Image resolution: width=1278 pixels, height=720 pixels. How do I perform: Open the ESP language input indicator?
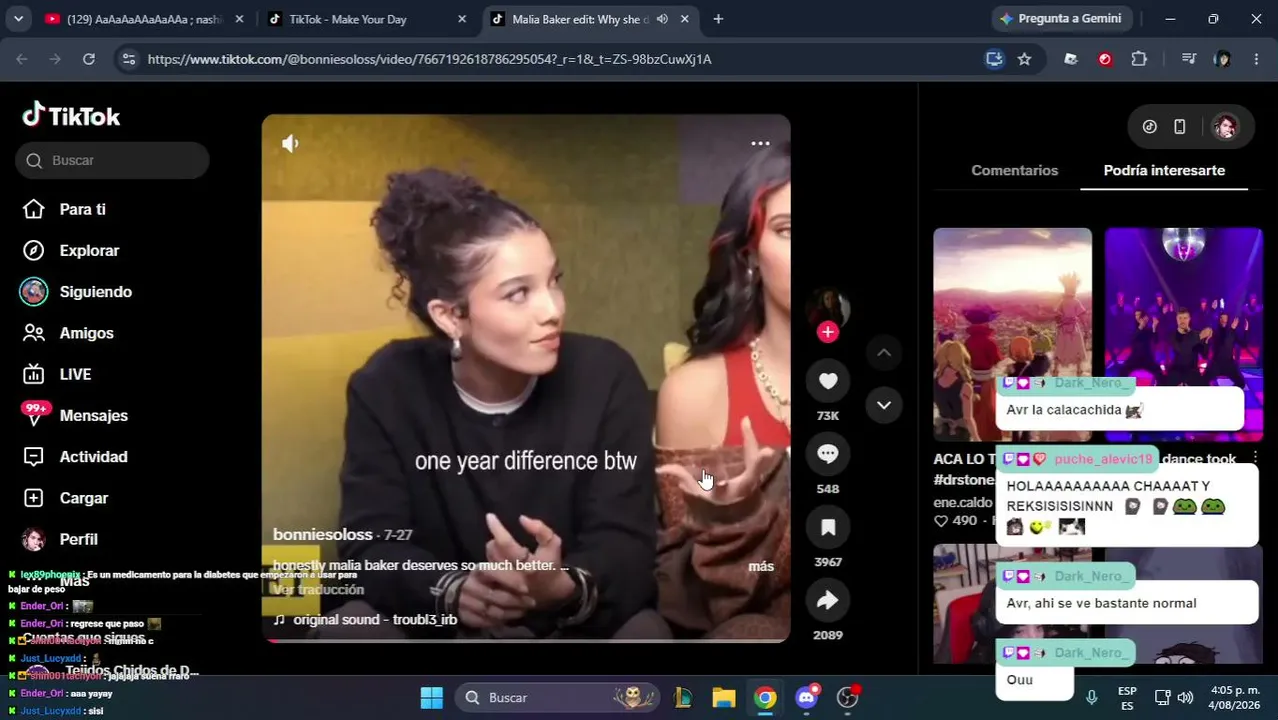coord(1127,697)
